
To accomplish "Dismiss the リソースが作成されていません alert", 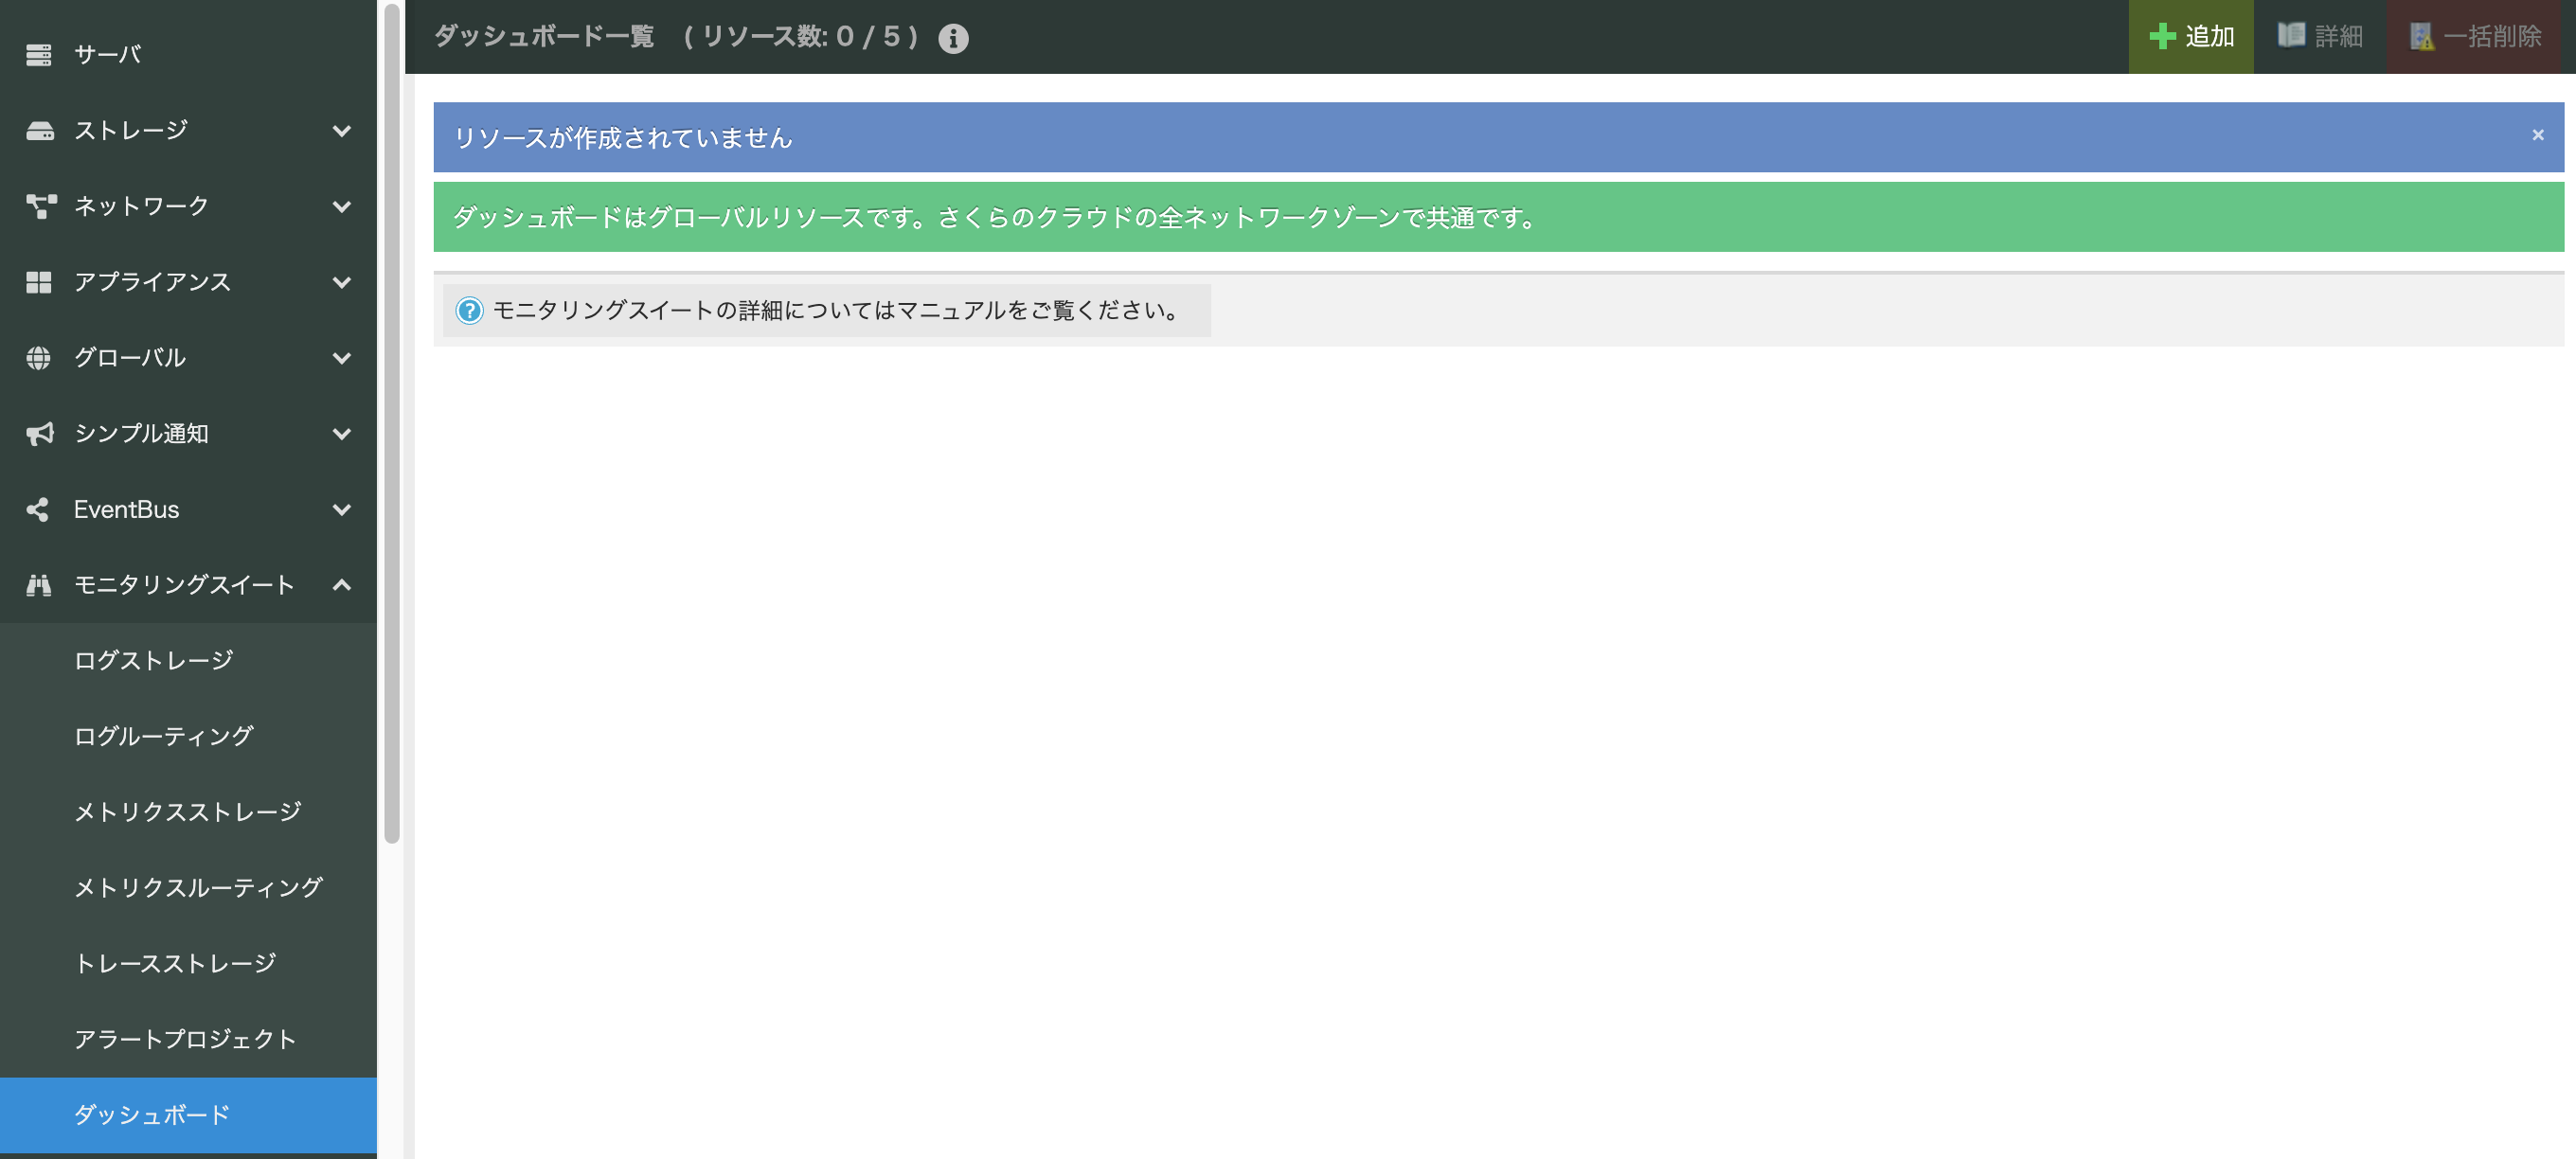I will pyautogui.click(x=2537, y=135).
